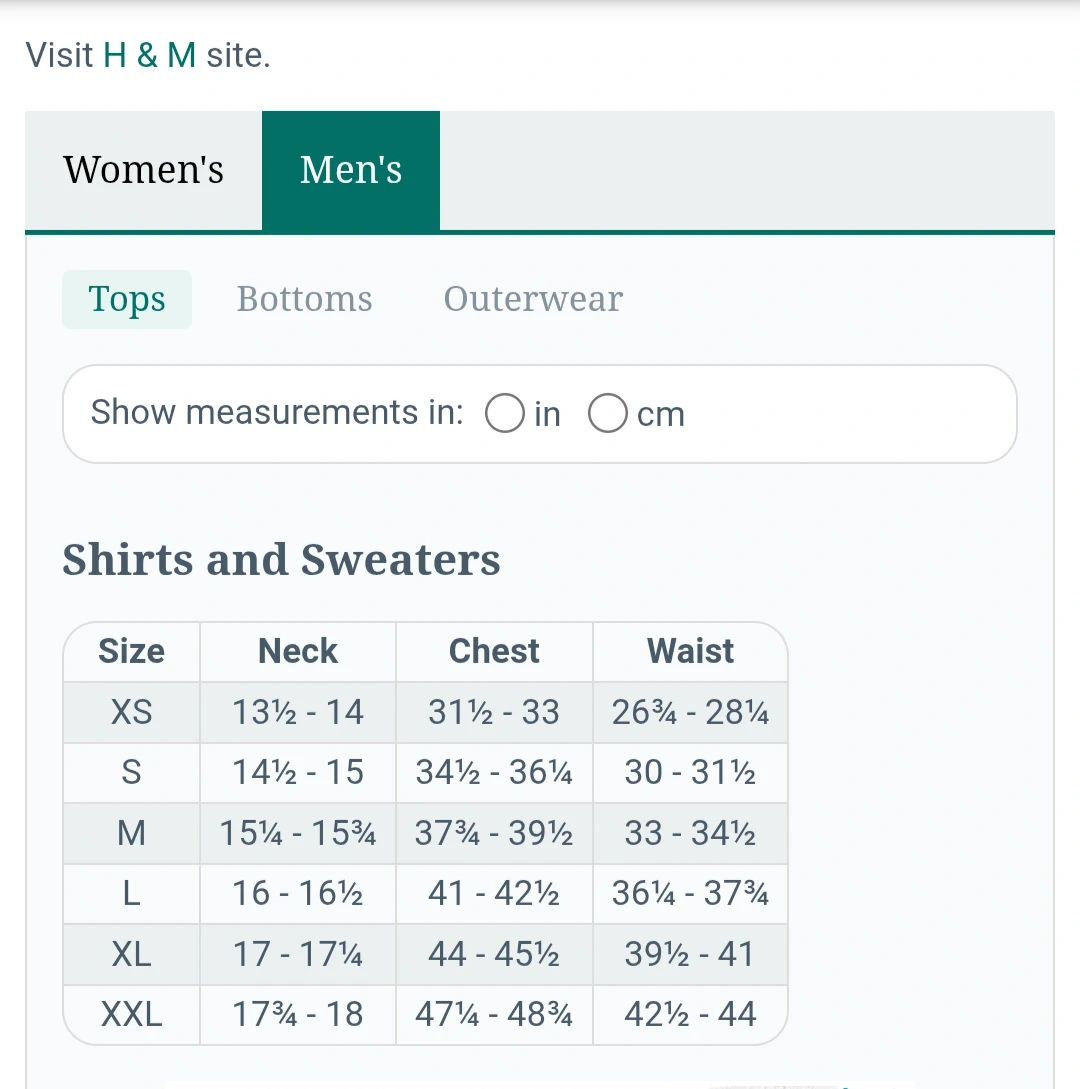
Task: Select inches measurement radio button
Action: pos(505,413)
